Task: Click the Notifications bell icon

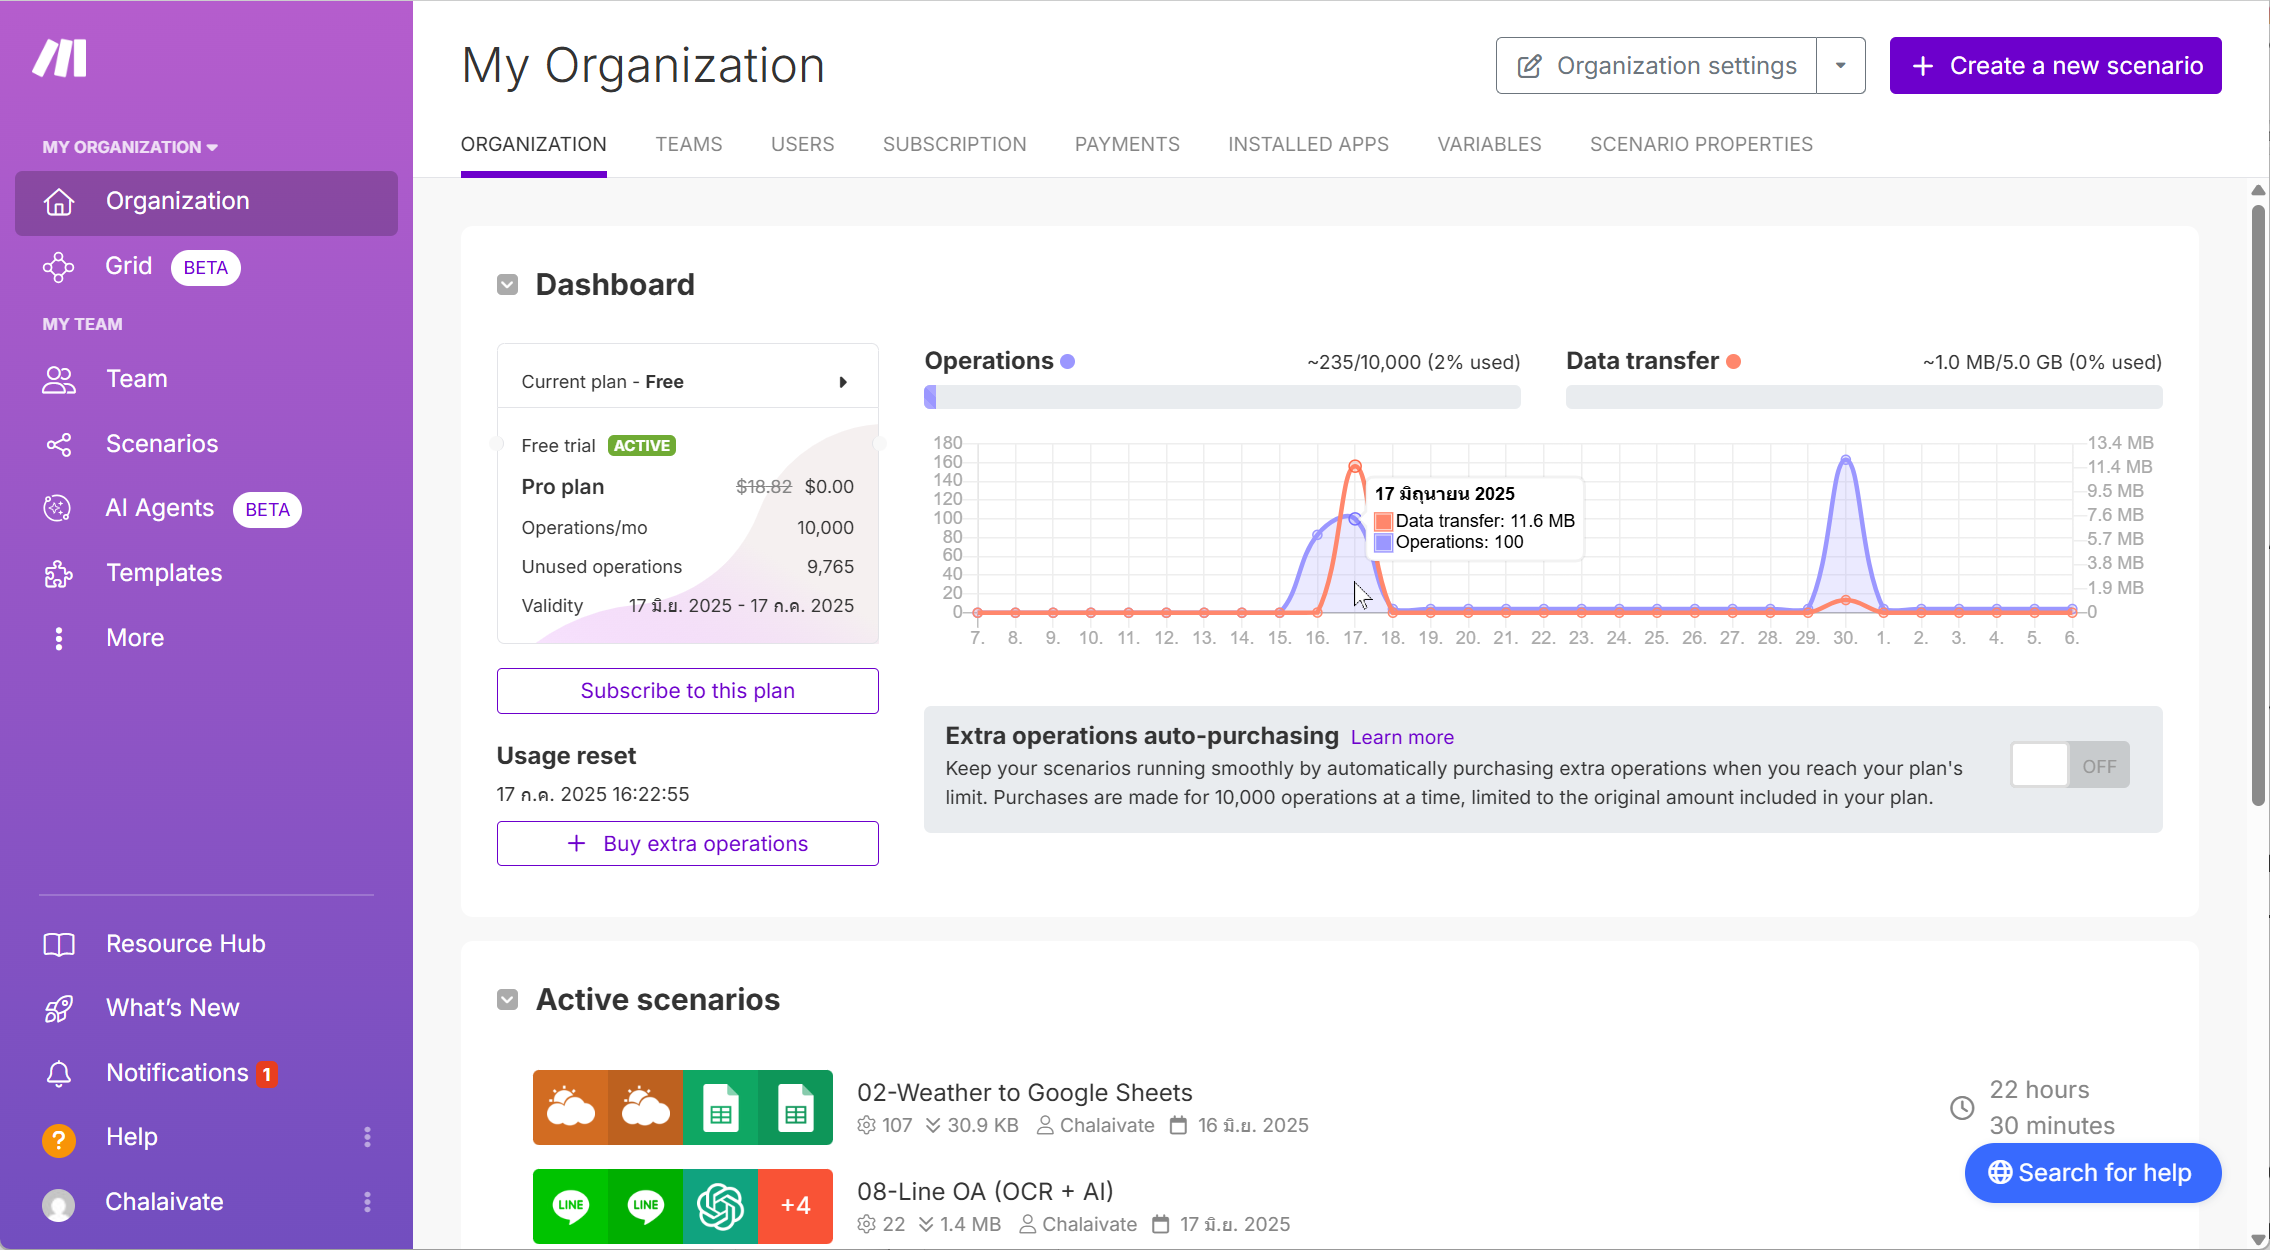Action: click(59, 1072)
